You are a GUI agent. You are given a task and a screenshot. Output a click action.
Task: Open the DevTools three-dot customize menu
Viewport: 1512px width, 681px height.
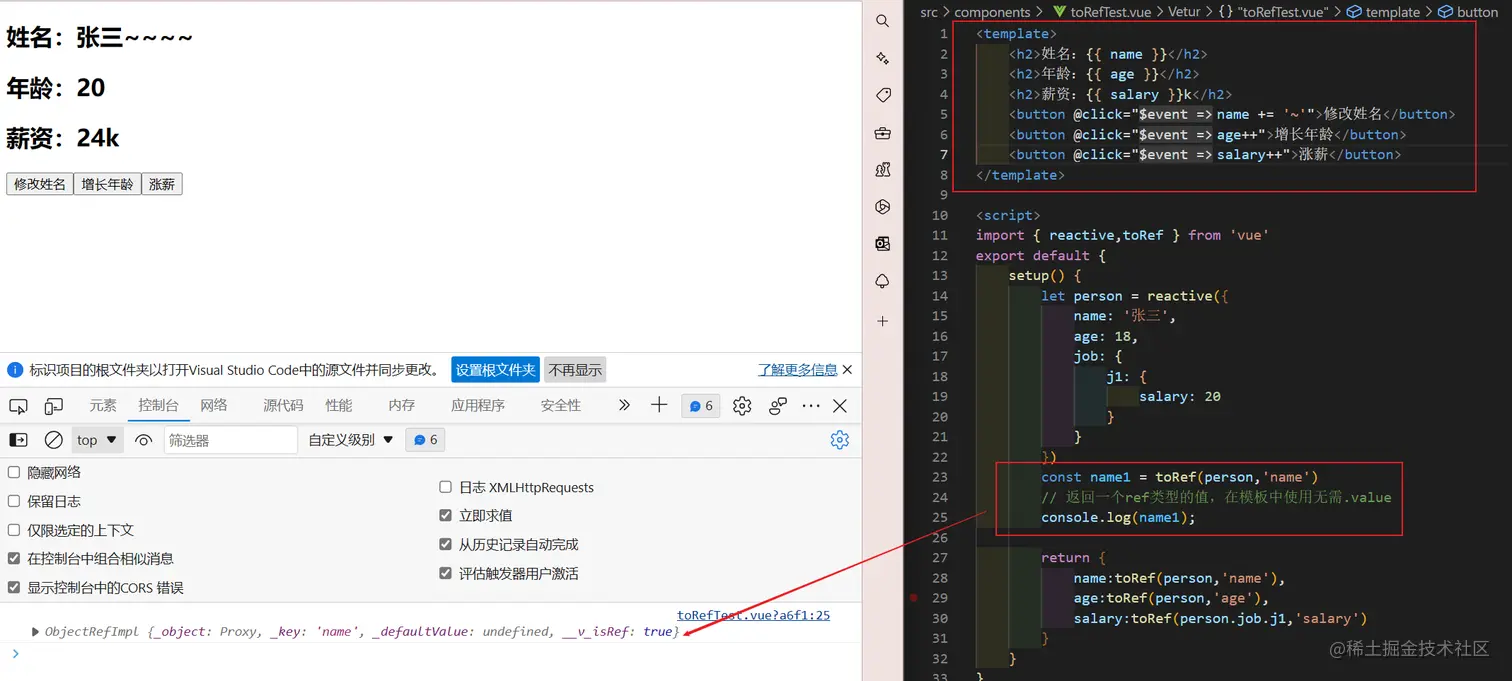tap(811, 406)
